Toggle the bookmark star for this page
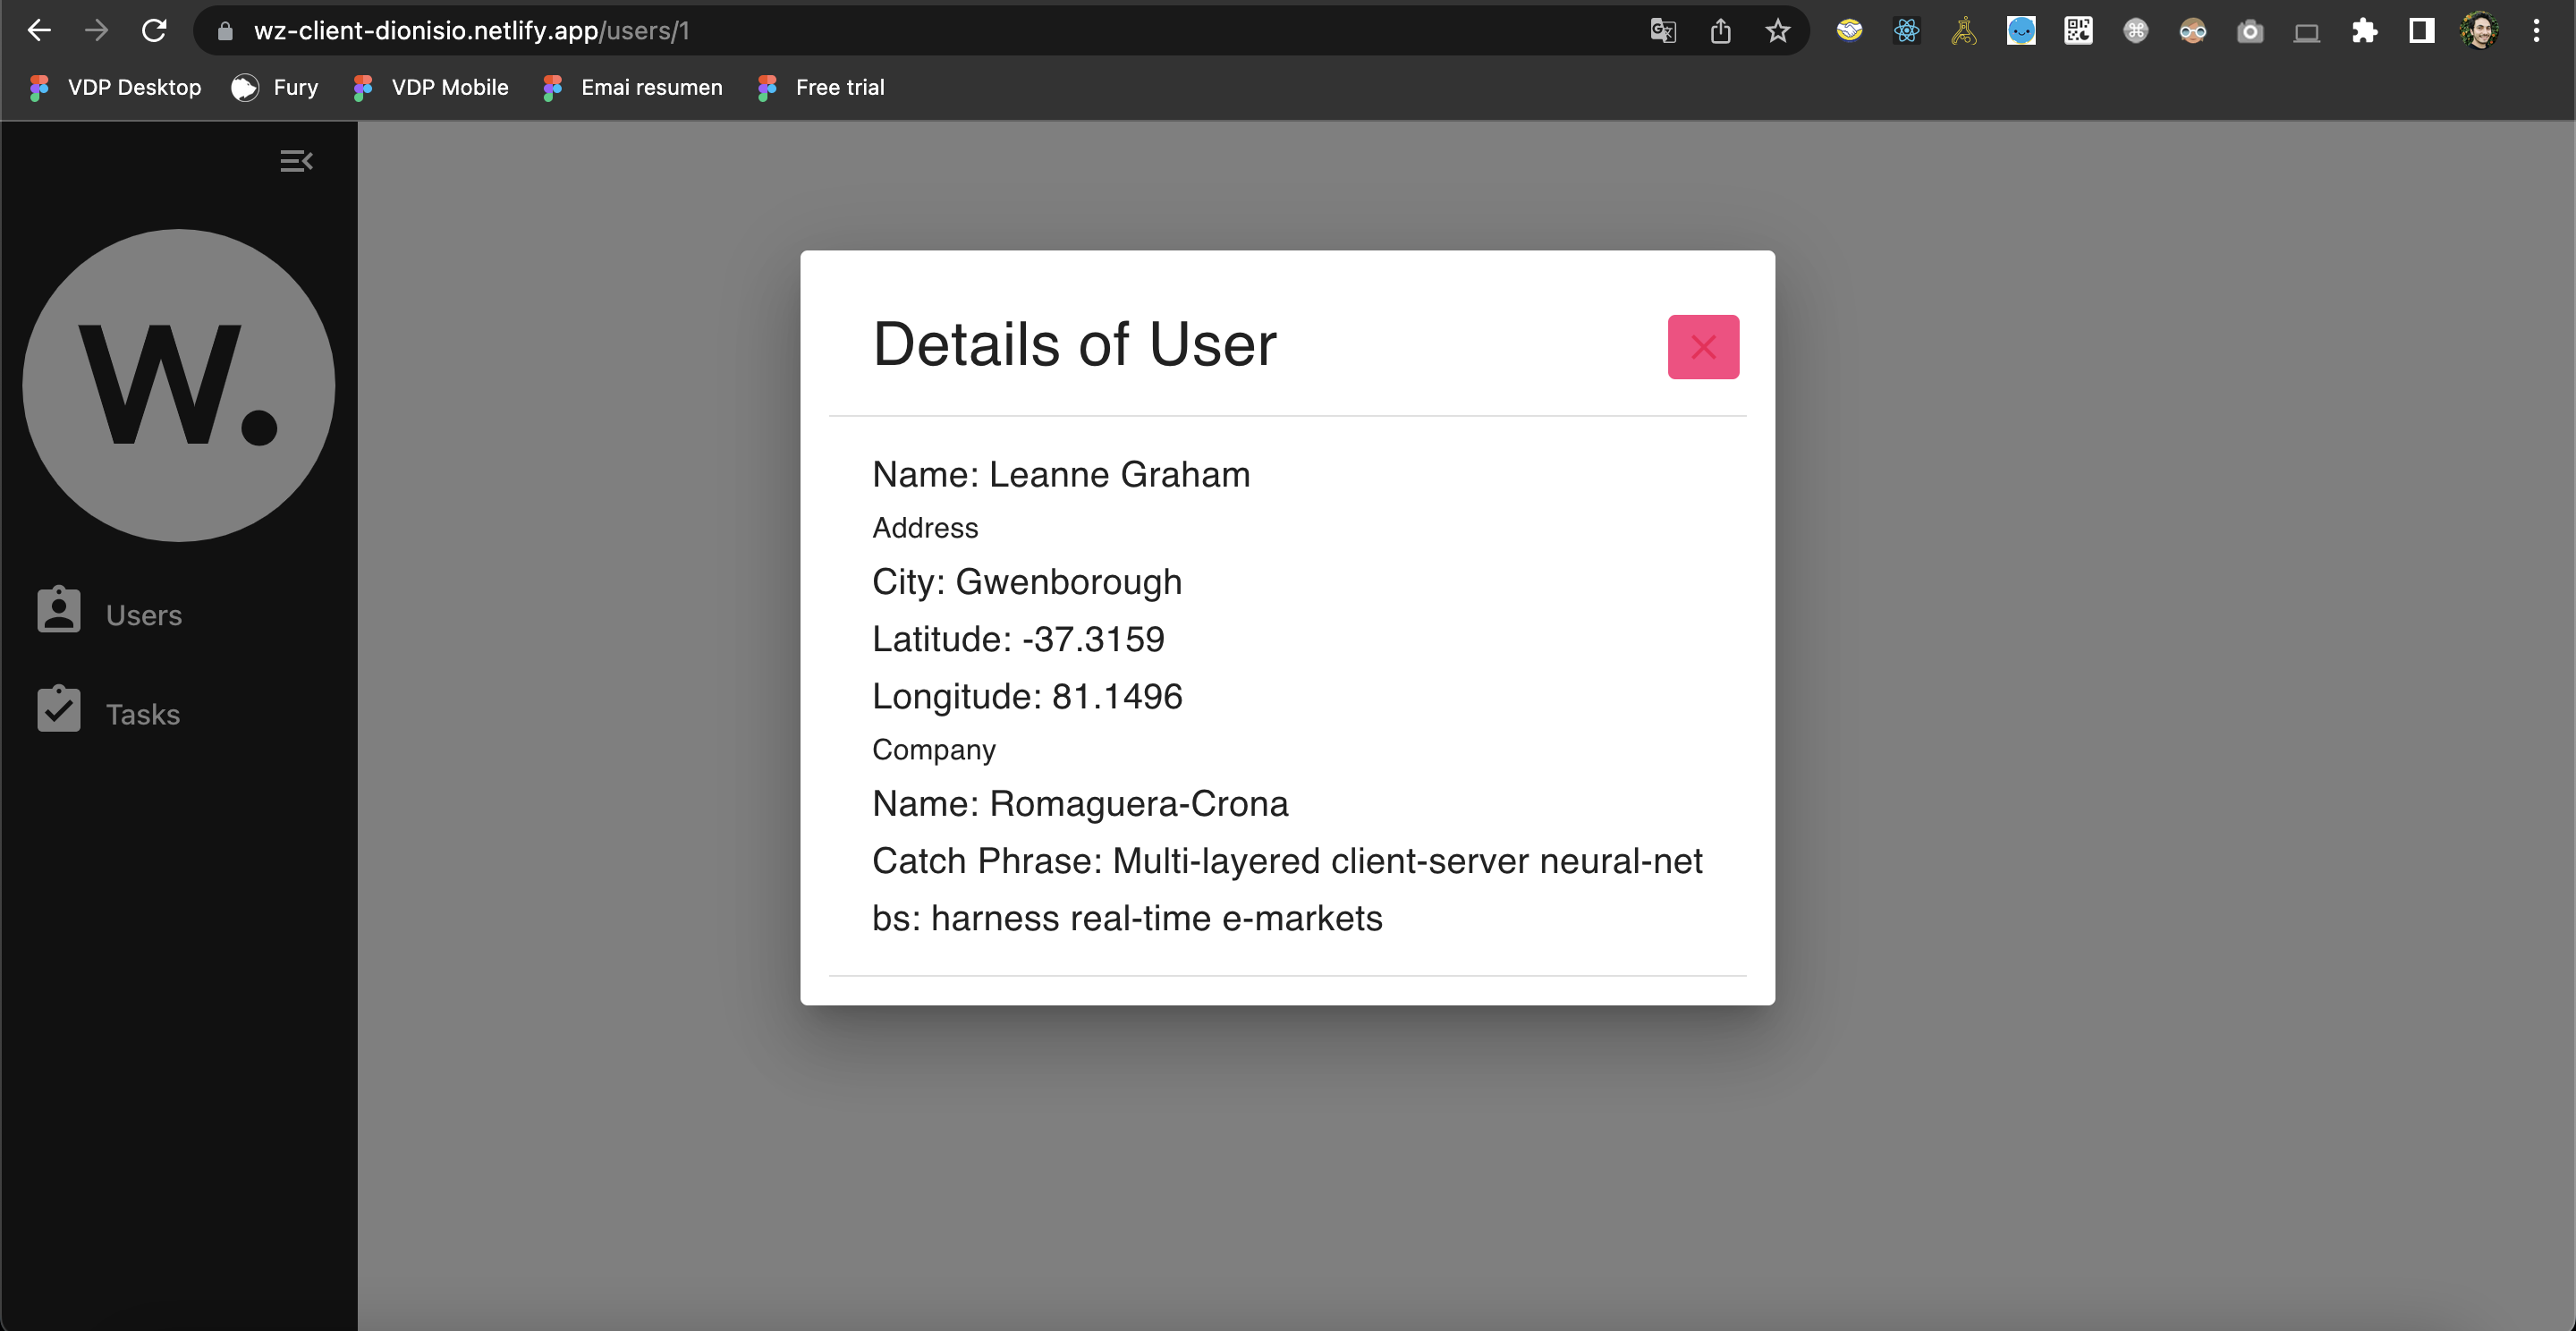 [1777, 31]
